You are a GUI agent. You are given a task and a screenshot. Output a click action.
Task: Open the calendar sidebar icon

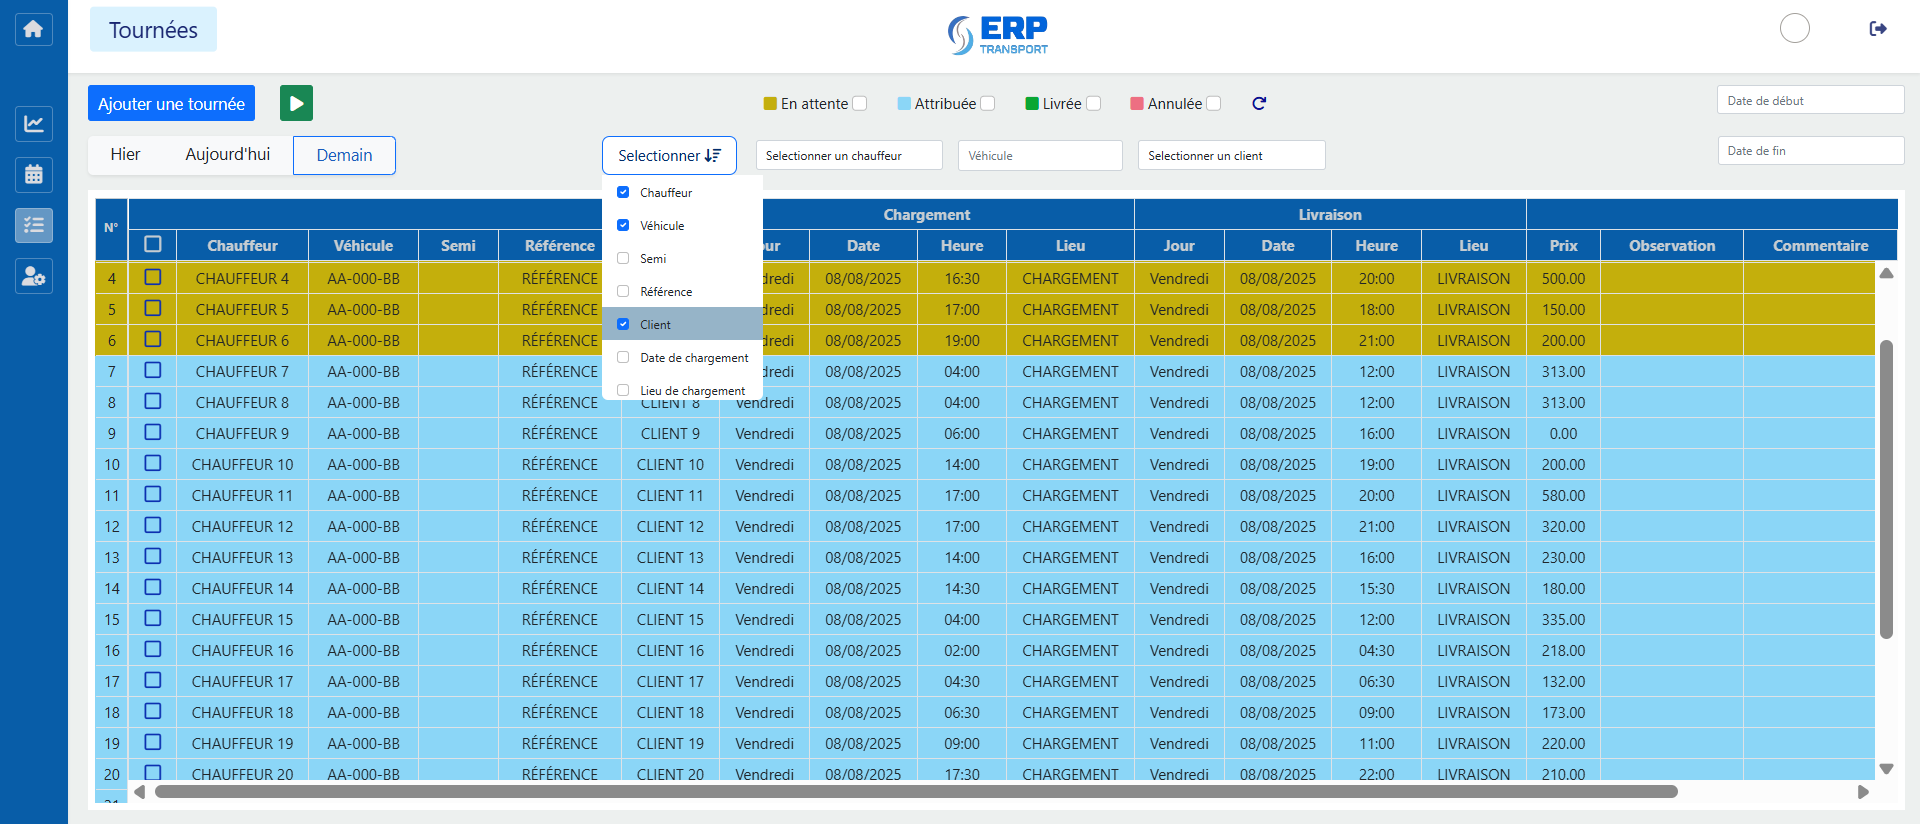pos(33,175)
